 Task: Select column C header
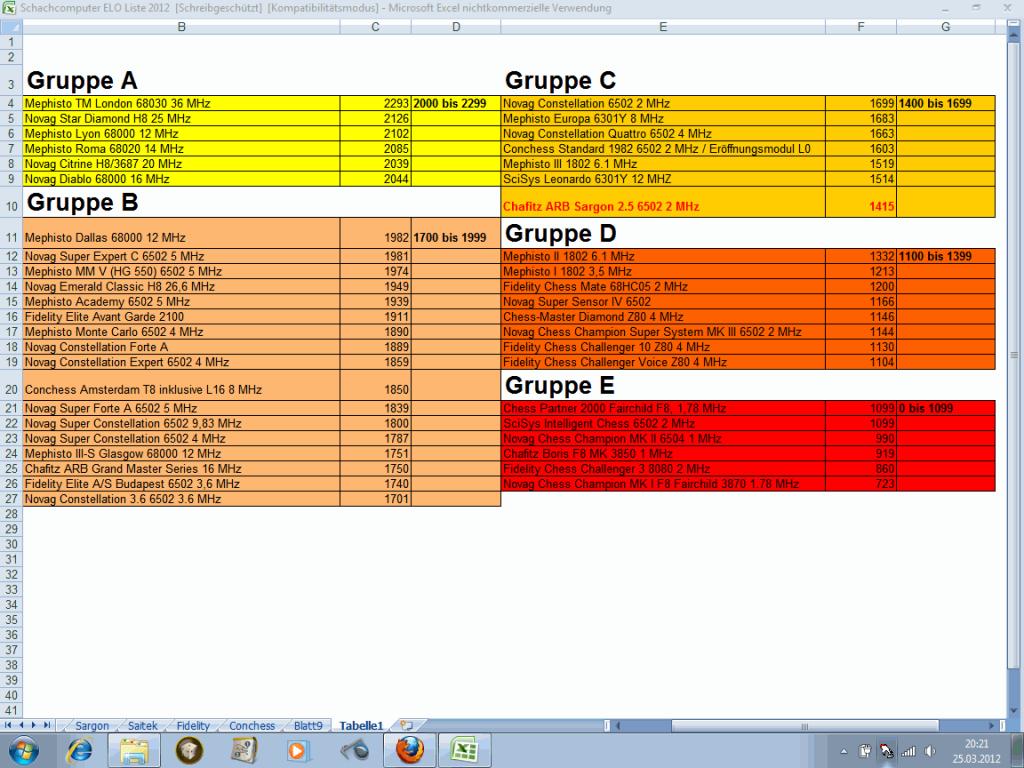point(376,27)
